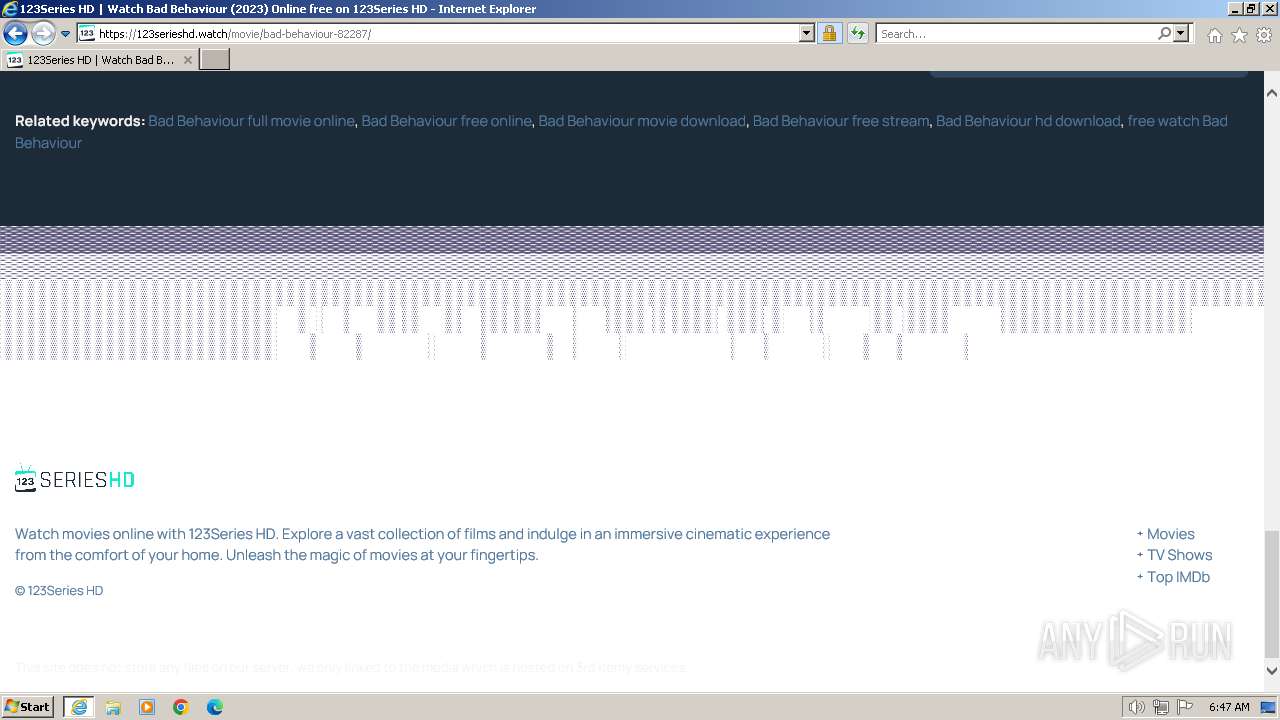Open 'Bad Behaviour full movie online' link
Image resolution: width=1280 pixels, height=720 pixels.
coord(251,121)
